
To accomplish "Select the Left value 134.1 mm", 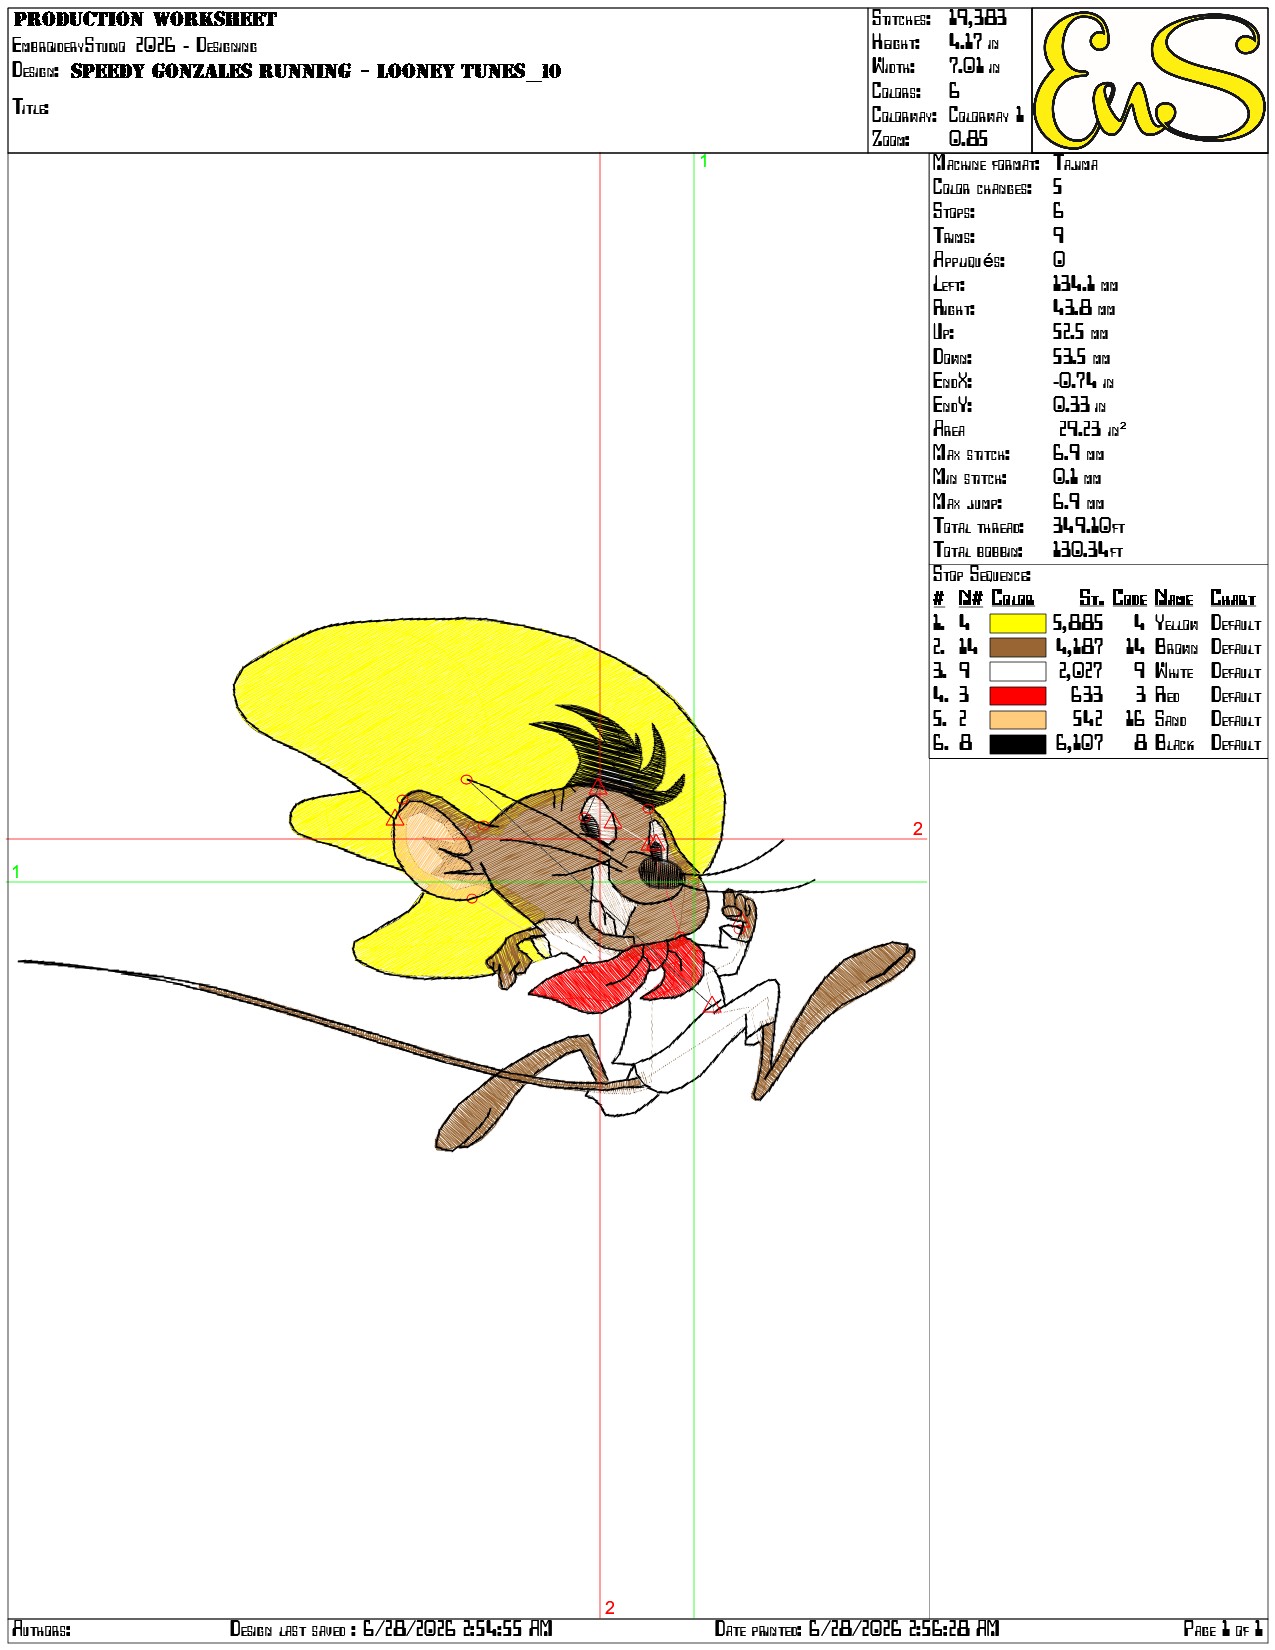I will [1085, 285].
